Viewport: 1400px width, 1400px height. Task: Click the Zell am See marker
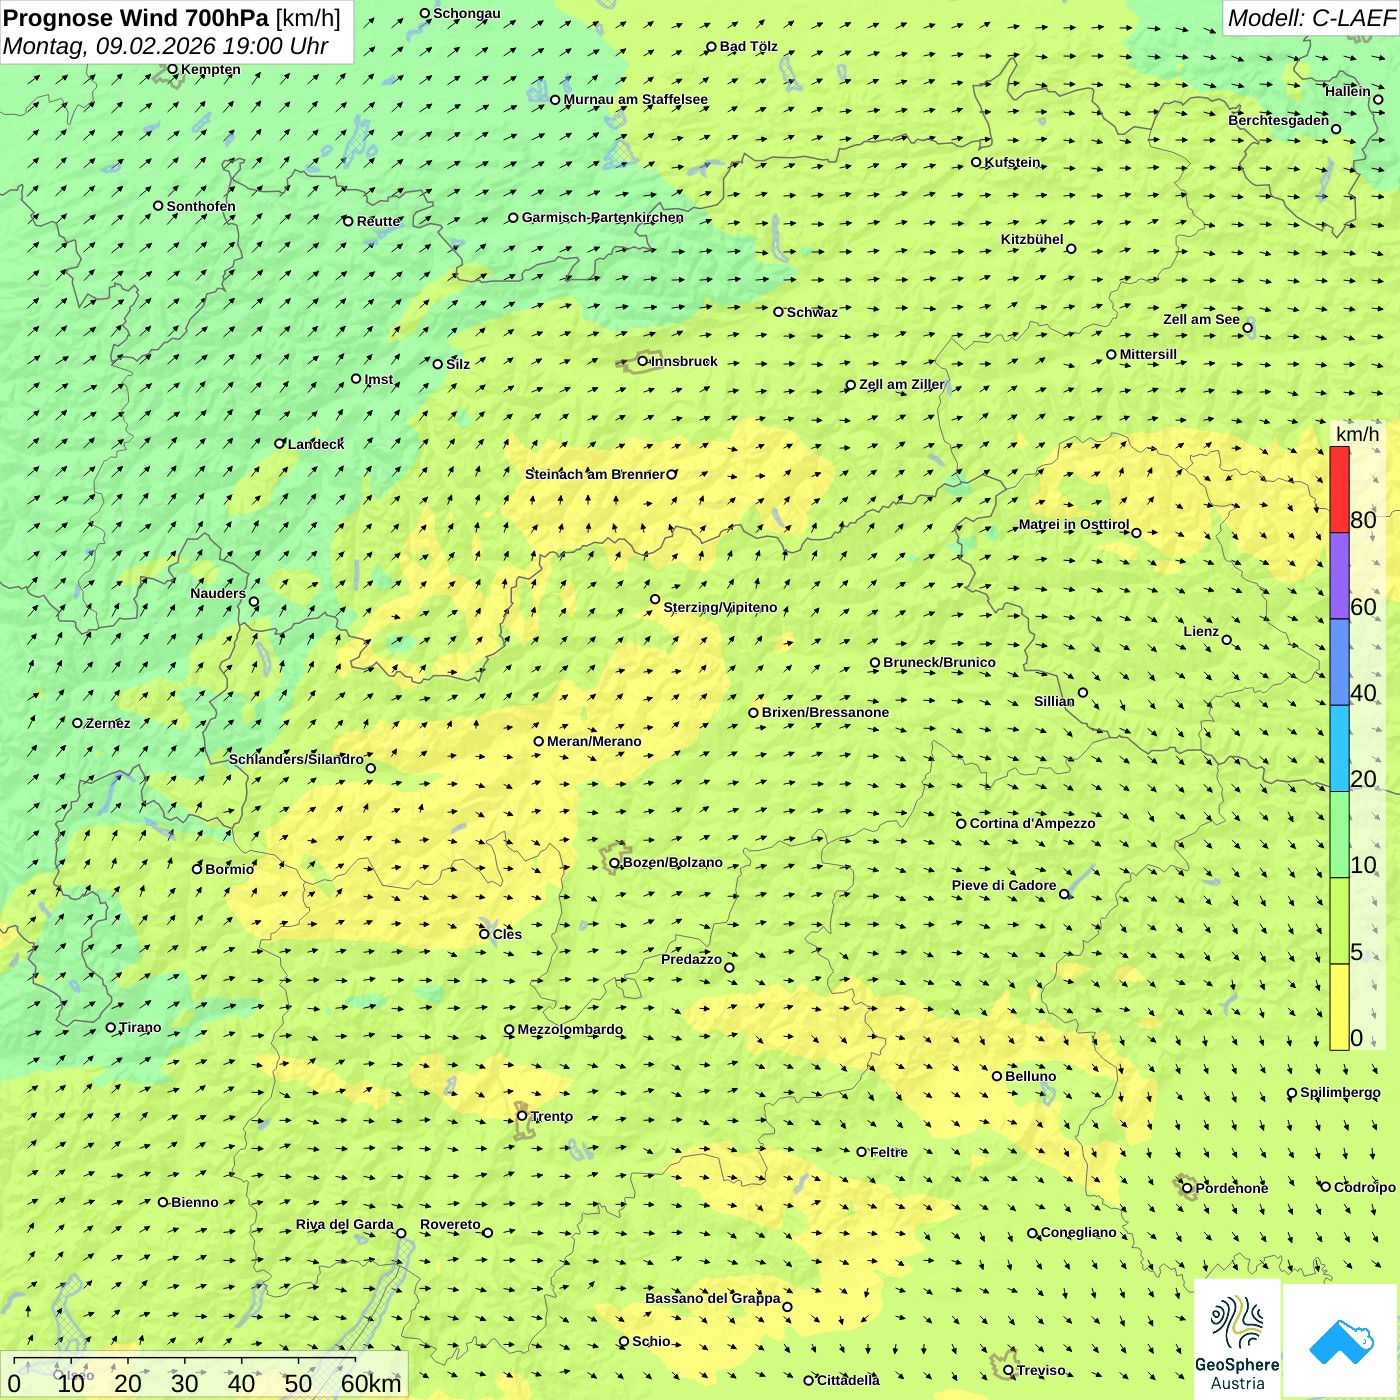[x=1247, y=327]
